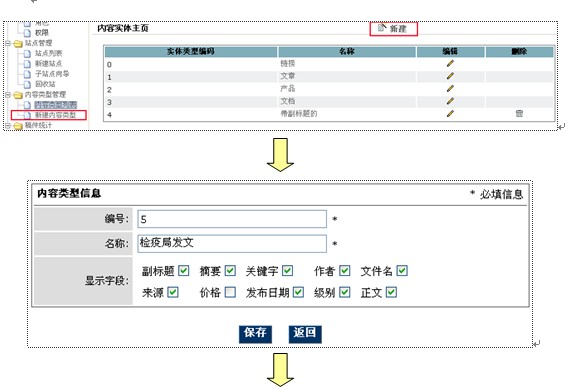Uncheck the 来源 checkbox
This screenshot has height=387, width=566.
click(173, 292)
